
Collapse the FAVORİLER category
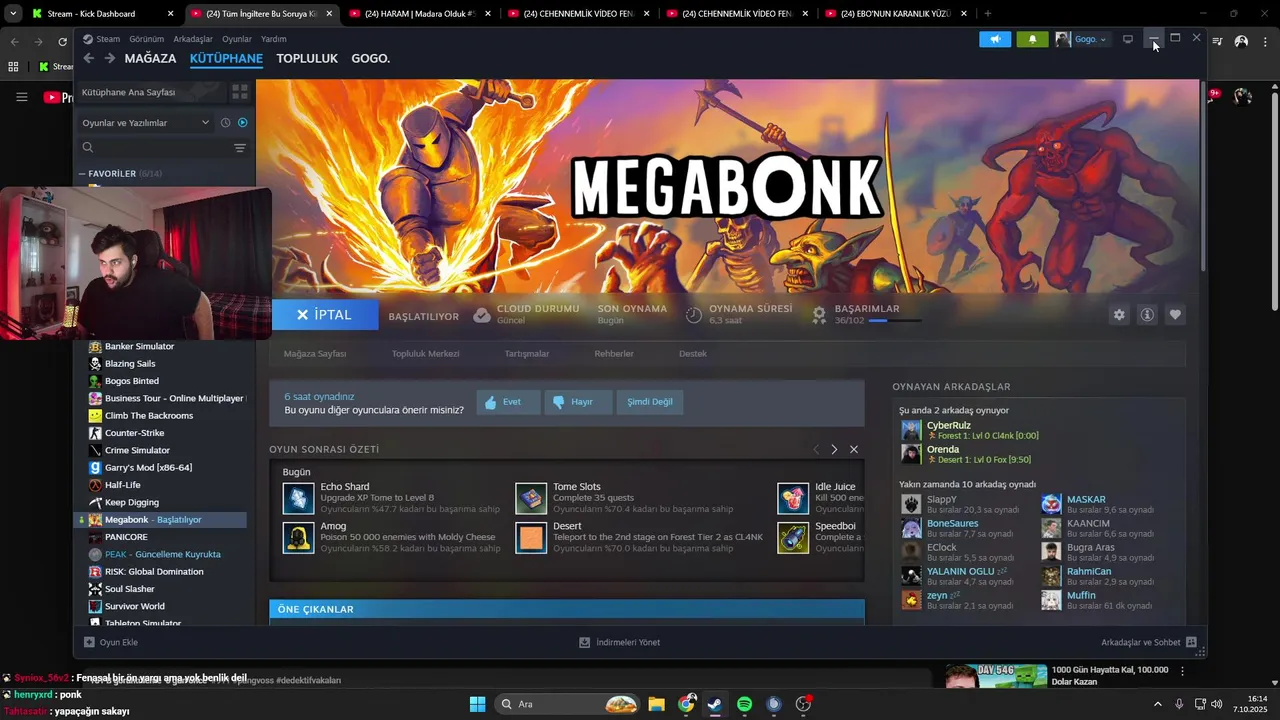click(x=82, y=174)
